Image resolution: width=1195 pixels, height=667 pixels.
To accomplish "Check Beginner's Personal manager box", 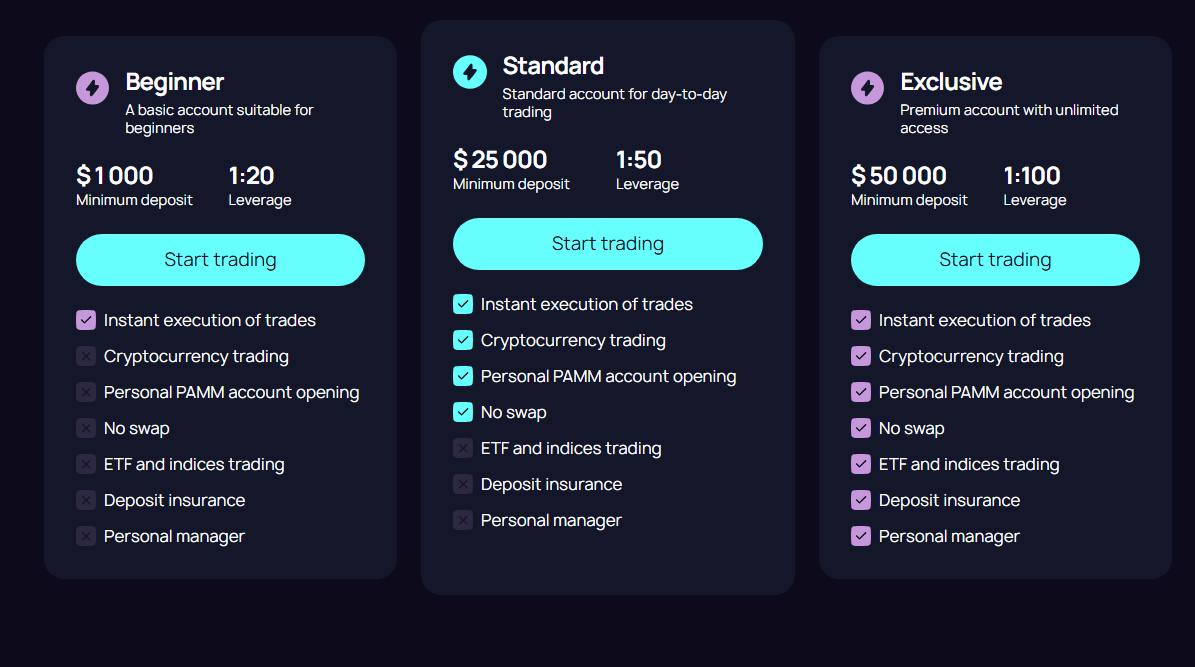I will [x=86, y=536].
